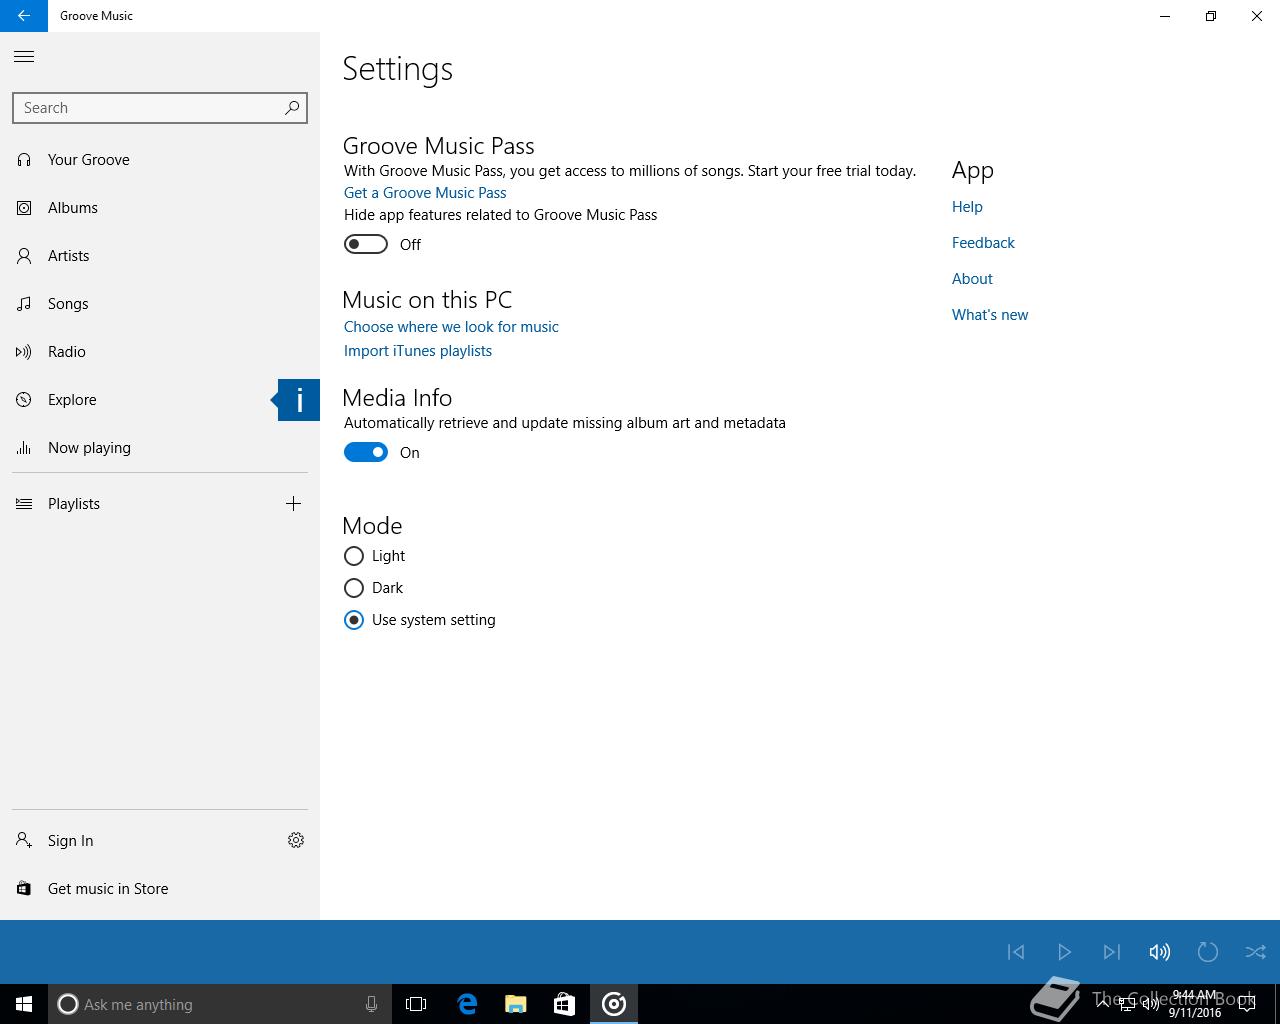The height and width of the screenshot is (1024, 1280).
Task: Click the Songs music note icon
Action: pyautogui.click(x=24, y=304)
